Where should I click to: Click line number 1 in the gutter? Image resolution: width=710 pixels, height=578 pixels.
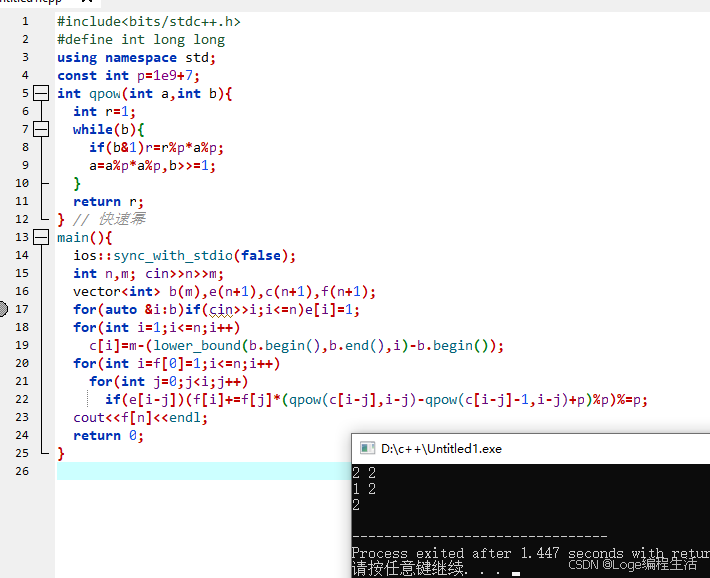24,21
